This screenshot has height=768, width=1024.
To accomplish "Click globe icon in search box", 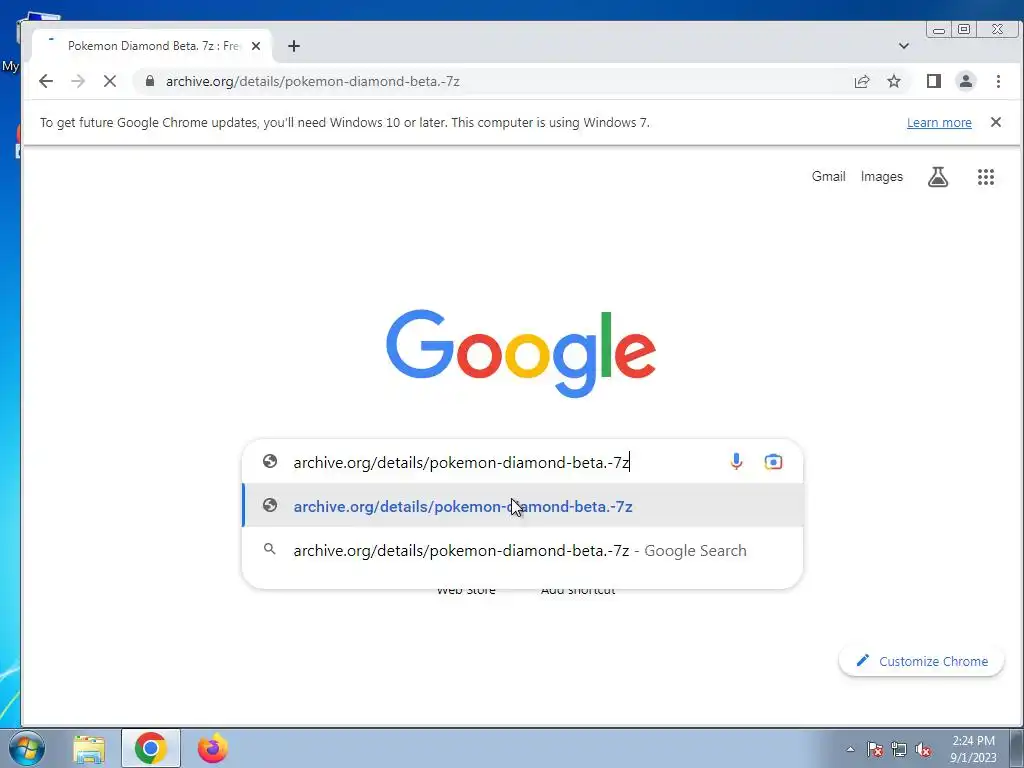I will click(270, 461).
